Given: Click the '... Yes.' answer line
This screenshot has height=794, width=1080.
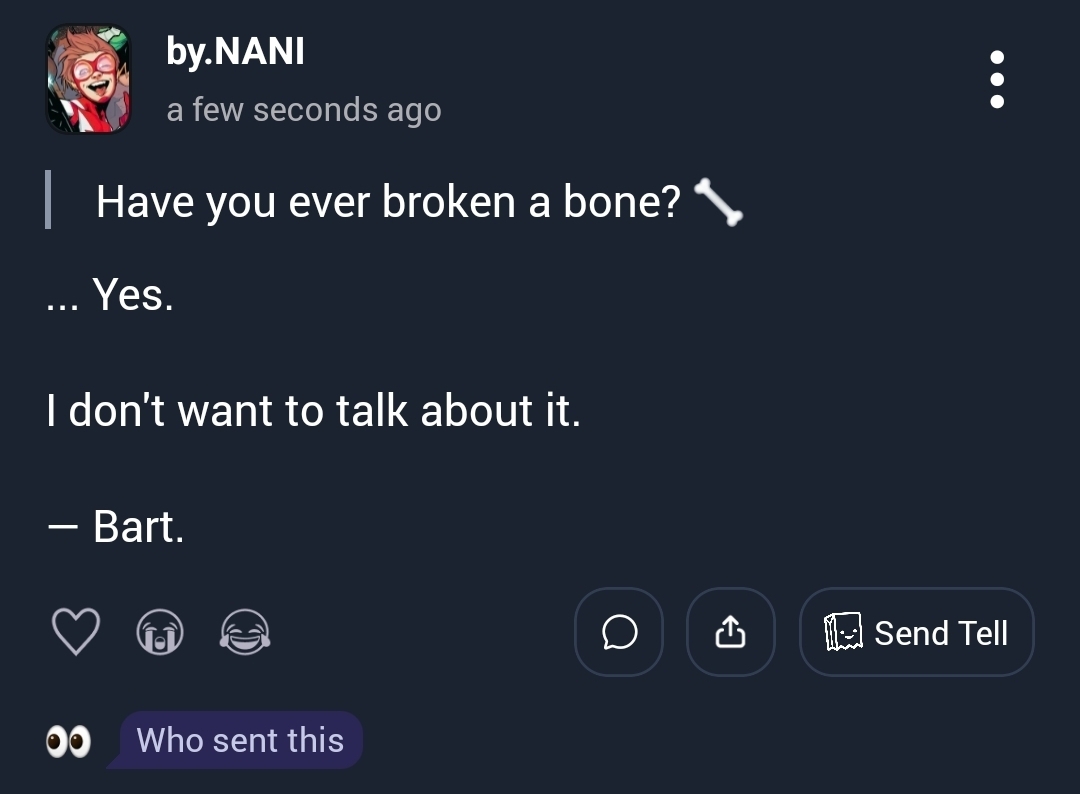Looking at the screenshot, I should coord(110,294).
